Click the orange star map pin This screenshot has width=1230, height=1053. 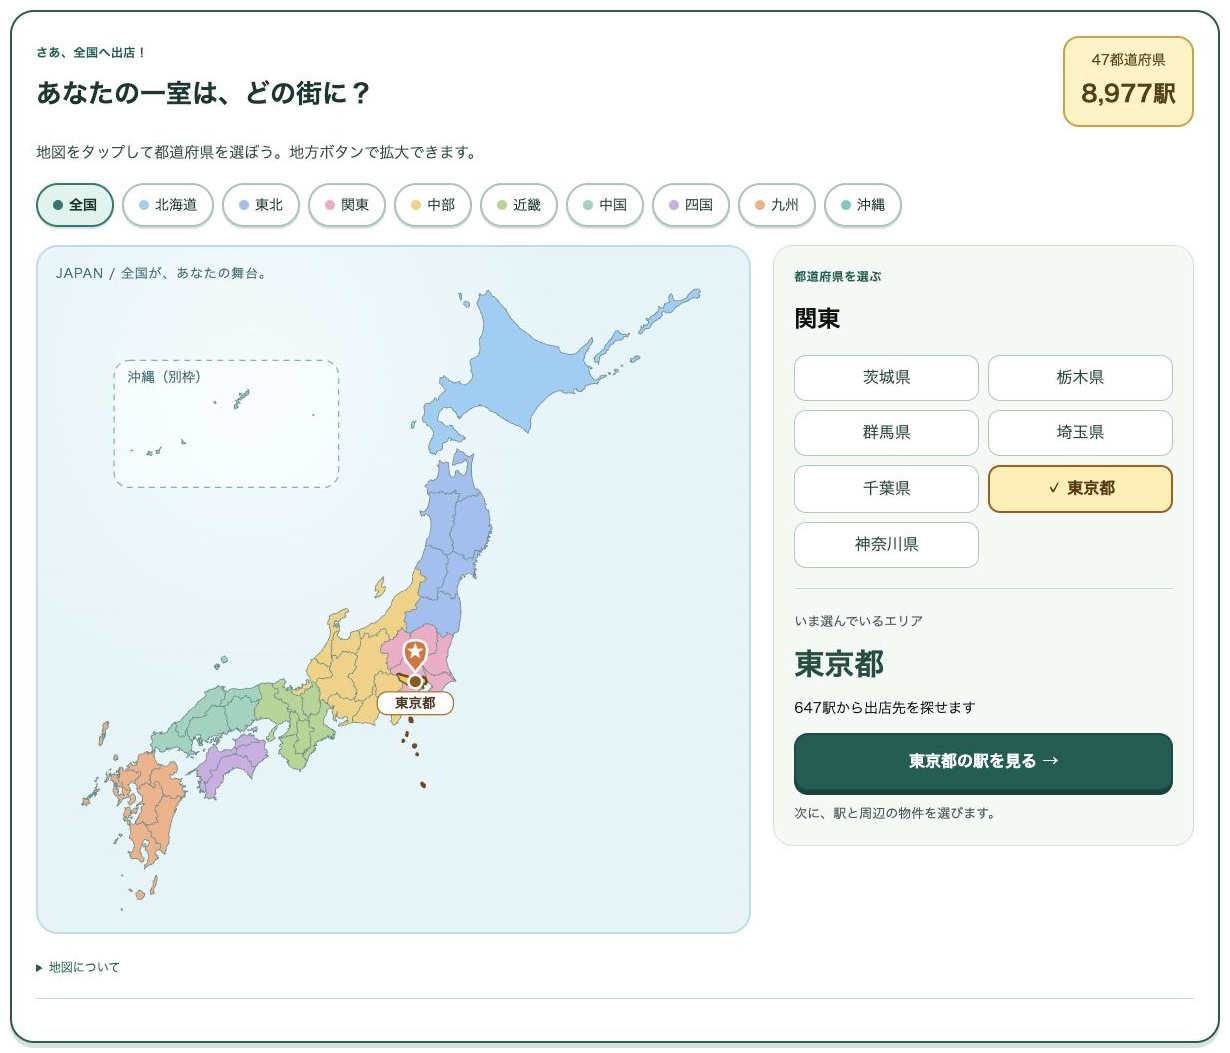click(x=415, y=655)
